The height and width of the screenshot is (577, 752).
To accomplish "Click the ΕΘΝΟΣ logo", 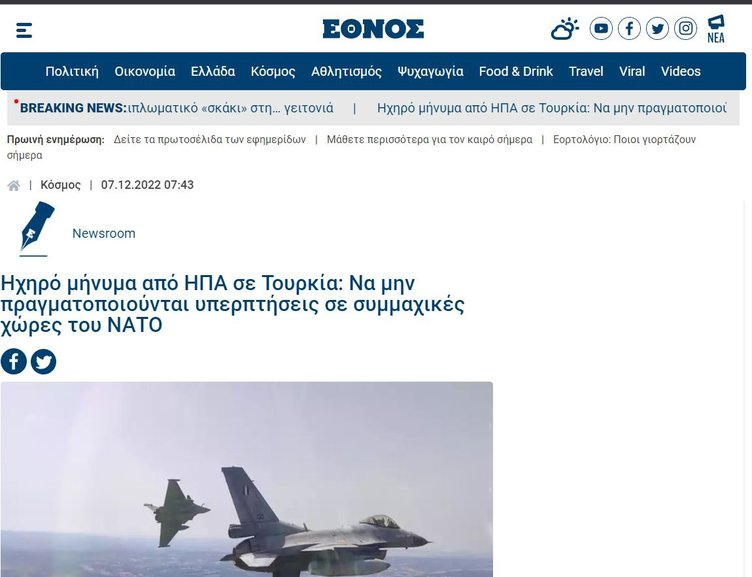I will (373, 29).
